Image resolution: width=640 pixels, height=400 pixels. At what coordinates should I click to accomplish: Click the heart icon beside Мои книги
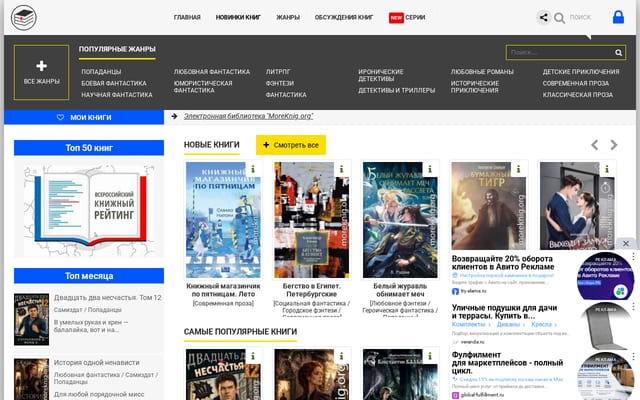pos(60,117)
